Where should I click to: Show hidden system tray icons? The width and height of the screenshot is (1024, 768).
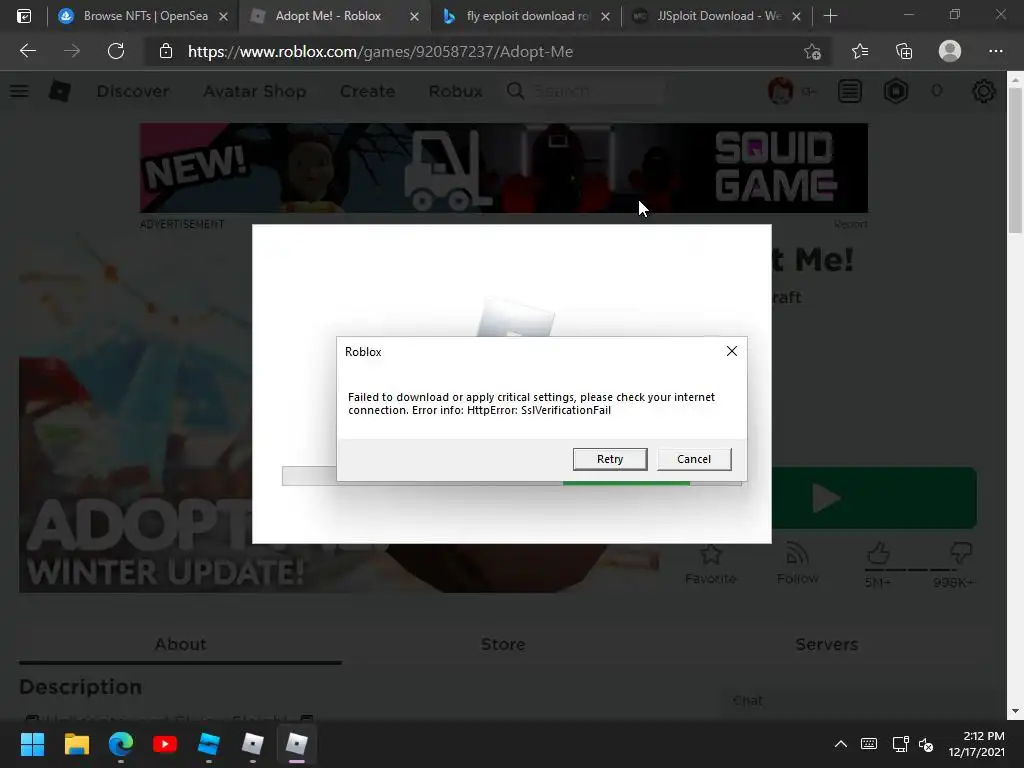point(840,744)
